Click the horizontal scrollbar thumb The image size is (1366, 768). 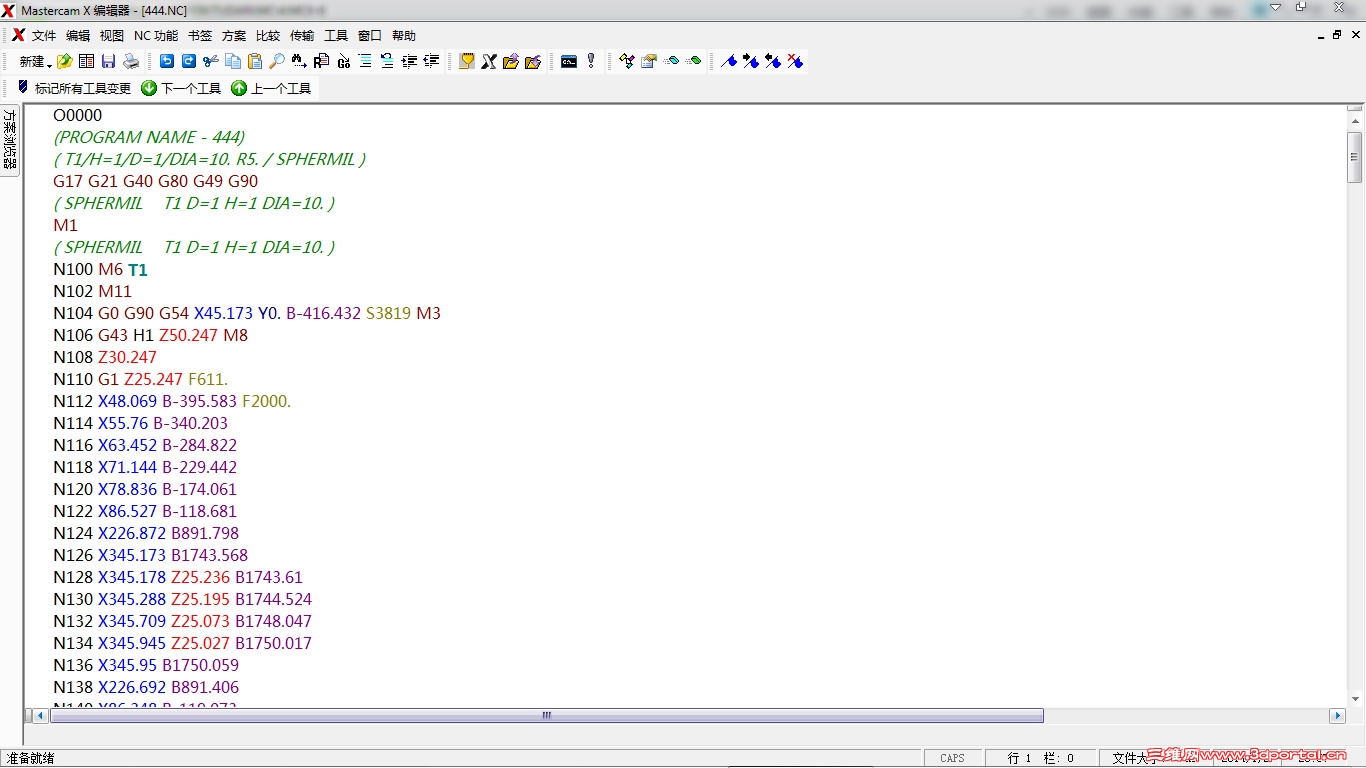click(x=547, y=716)
